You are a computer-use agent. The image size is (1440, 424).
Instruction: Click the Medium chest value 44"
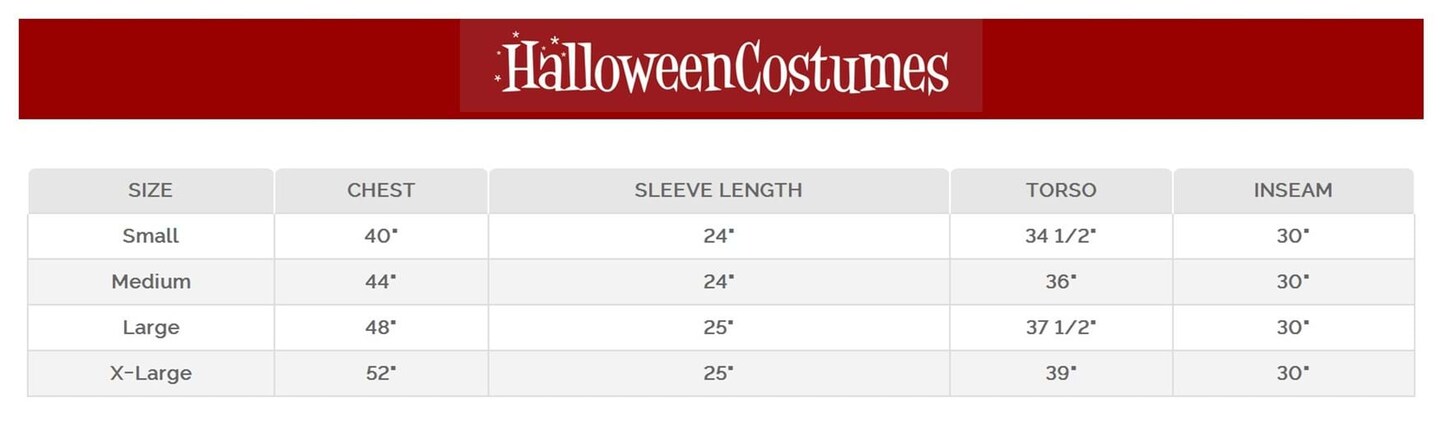point(381,282)
